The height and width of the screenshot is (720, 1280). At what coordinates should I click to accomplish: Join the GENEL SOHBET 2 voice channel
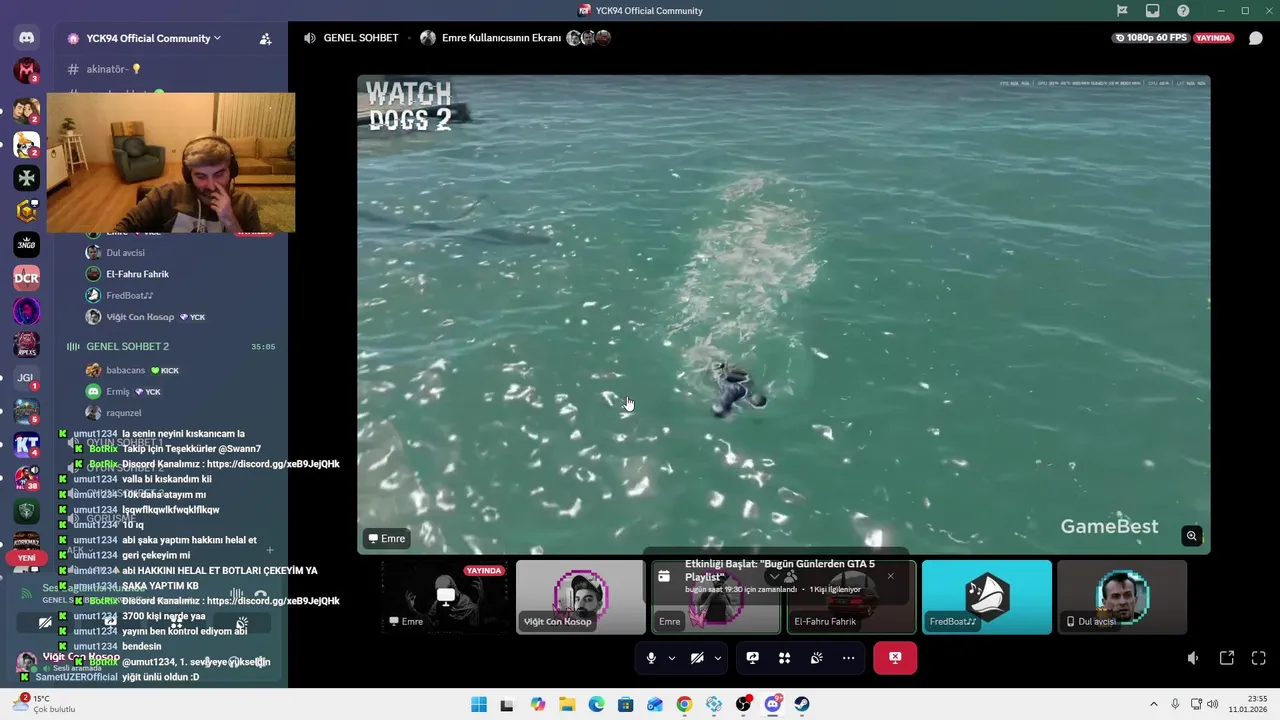127,346
